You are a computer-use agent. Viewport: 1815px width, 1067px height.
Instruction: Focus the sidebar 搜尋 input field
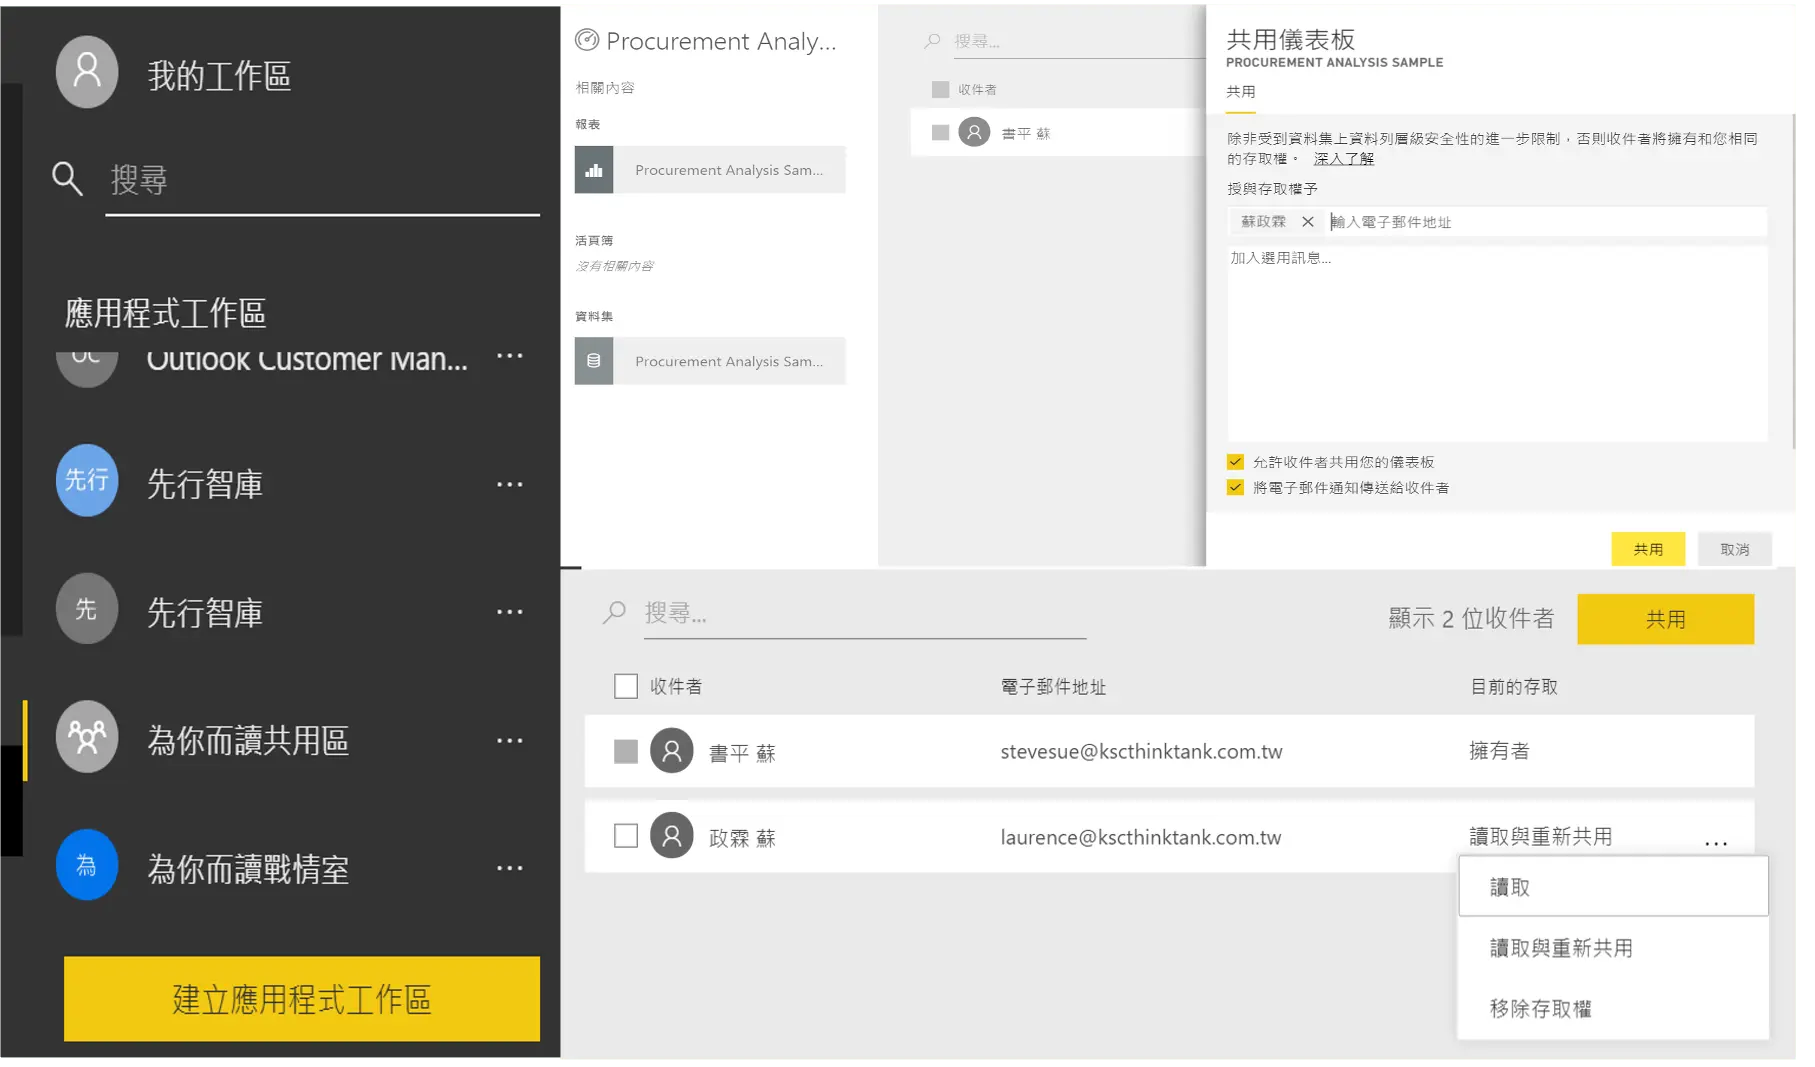323,181
